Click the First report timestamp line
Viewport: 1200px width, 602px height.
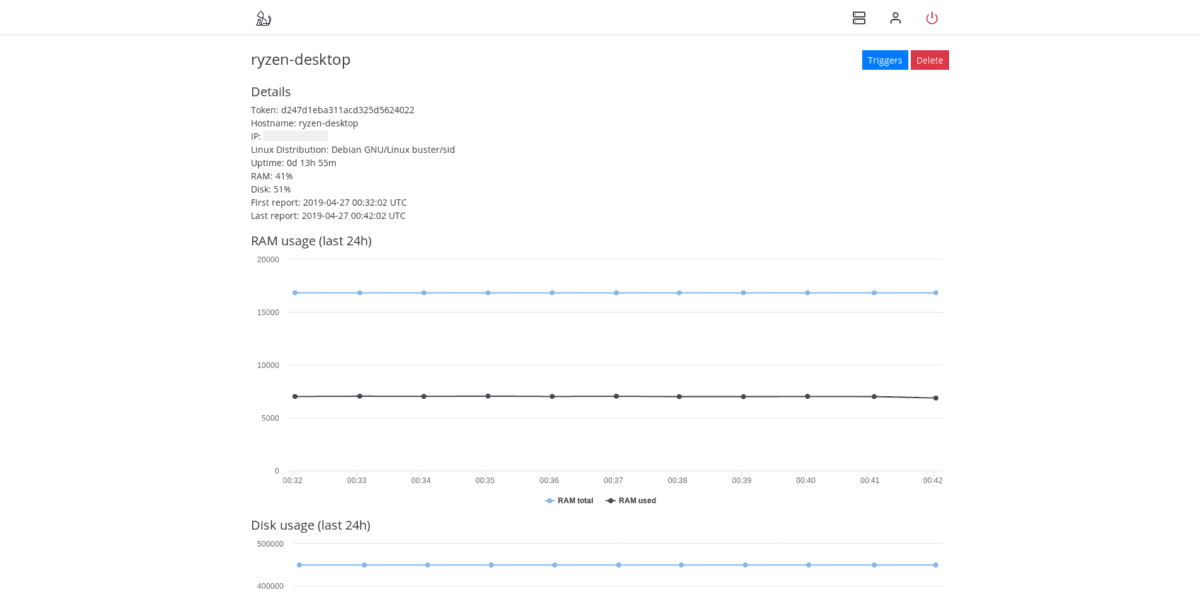pyautogui.click(x=329, y=202)
